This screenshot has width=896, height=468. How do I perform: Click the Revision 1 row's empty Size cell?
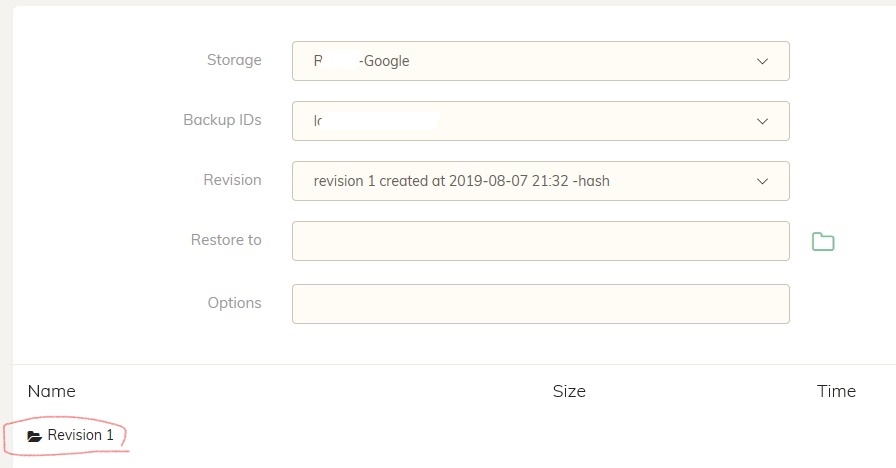(569, 436)
